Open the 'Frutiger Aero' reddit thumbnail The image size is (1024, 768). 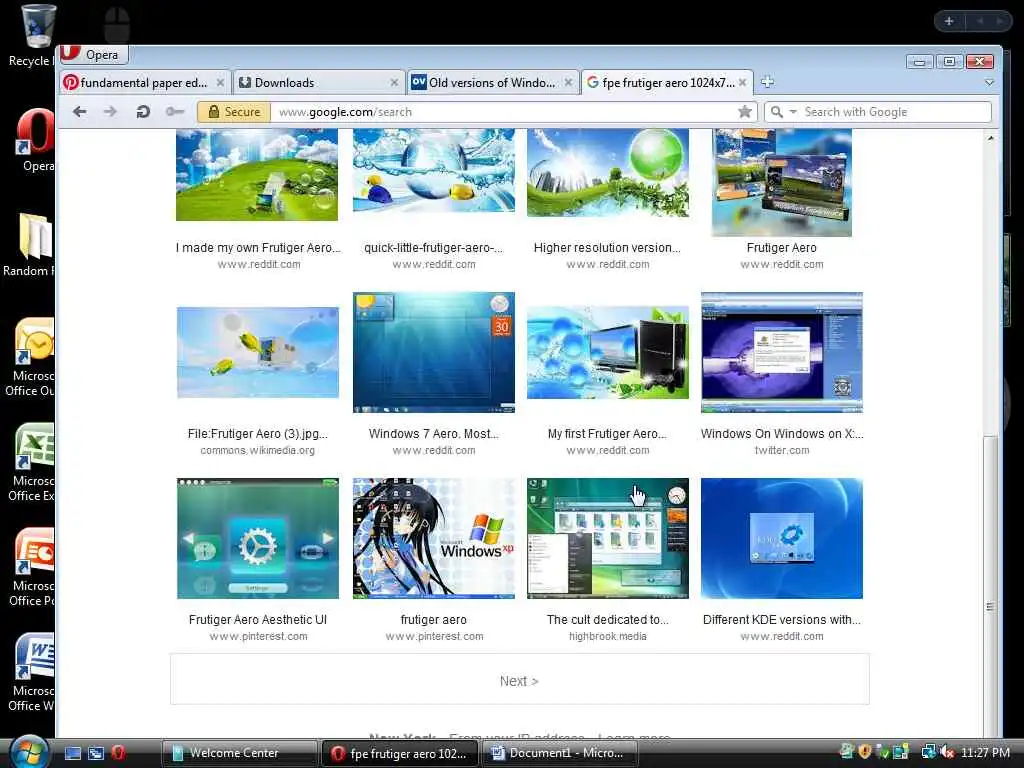coord(782,183)
